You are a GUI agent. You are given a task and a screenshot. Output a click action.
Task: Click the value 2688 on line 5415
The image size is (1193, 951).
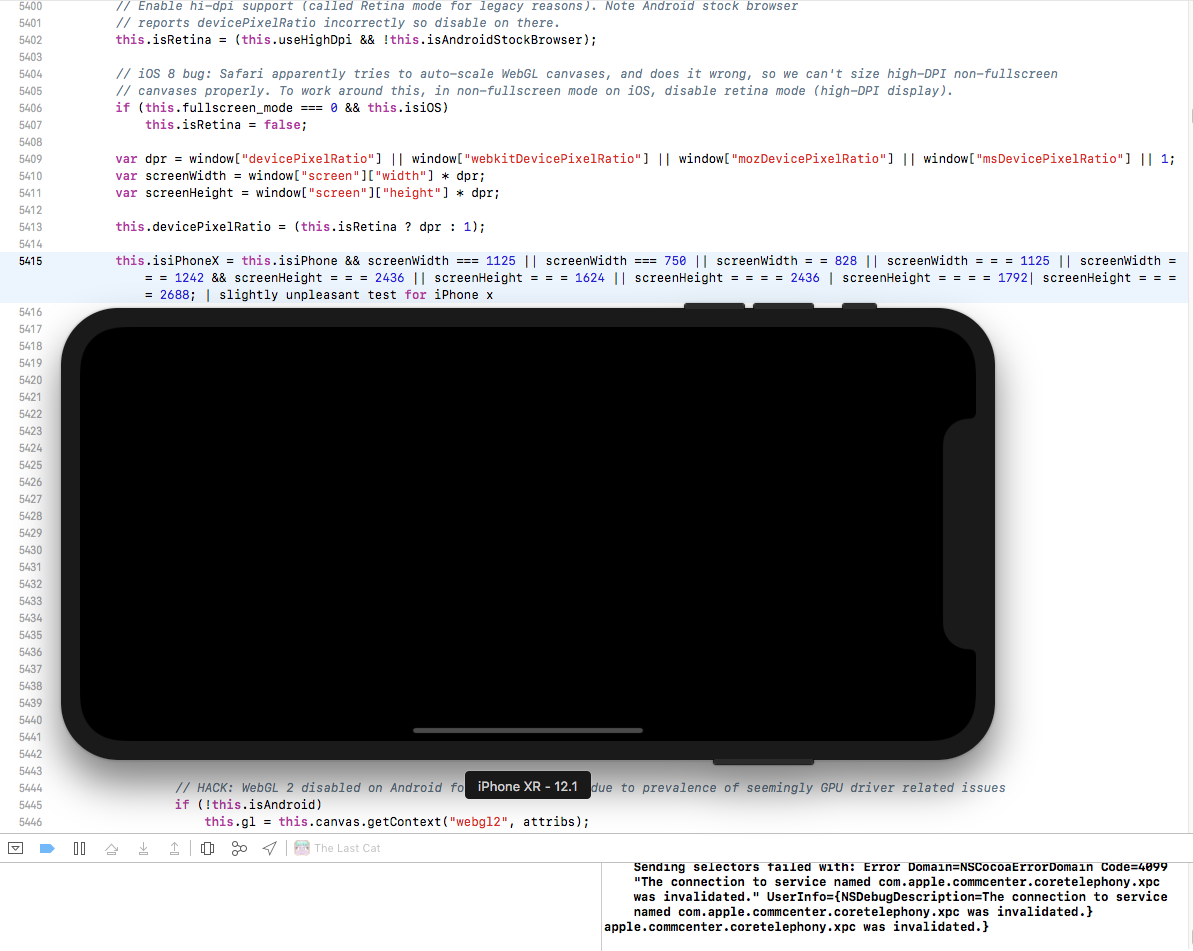[174, 295]
